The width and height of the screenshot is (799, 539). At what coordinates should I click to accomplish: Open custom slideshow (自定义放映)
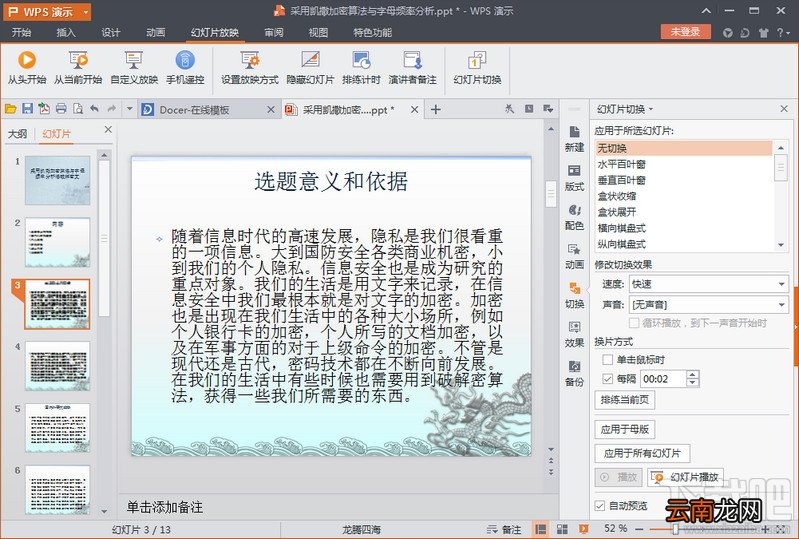pos(134,67)
